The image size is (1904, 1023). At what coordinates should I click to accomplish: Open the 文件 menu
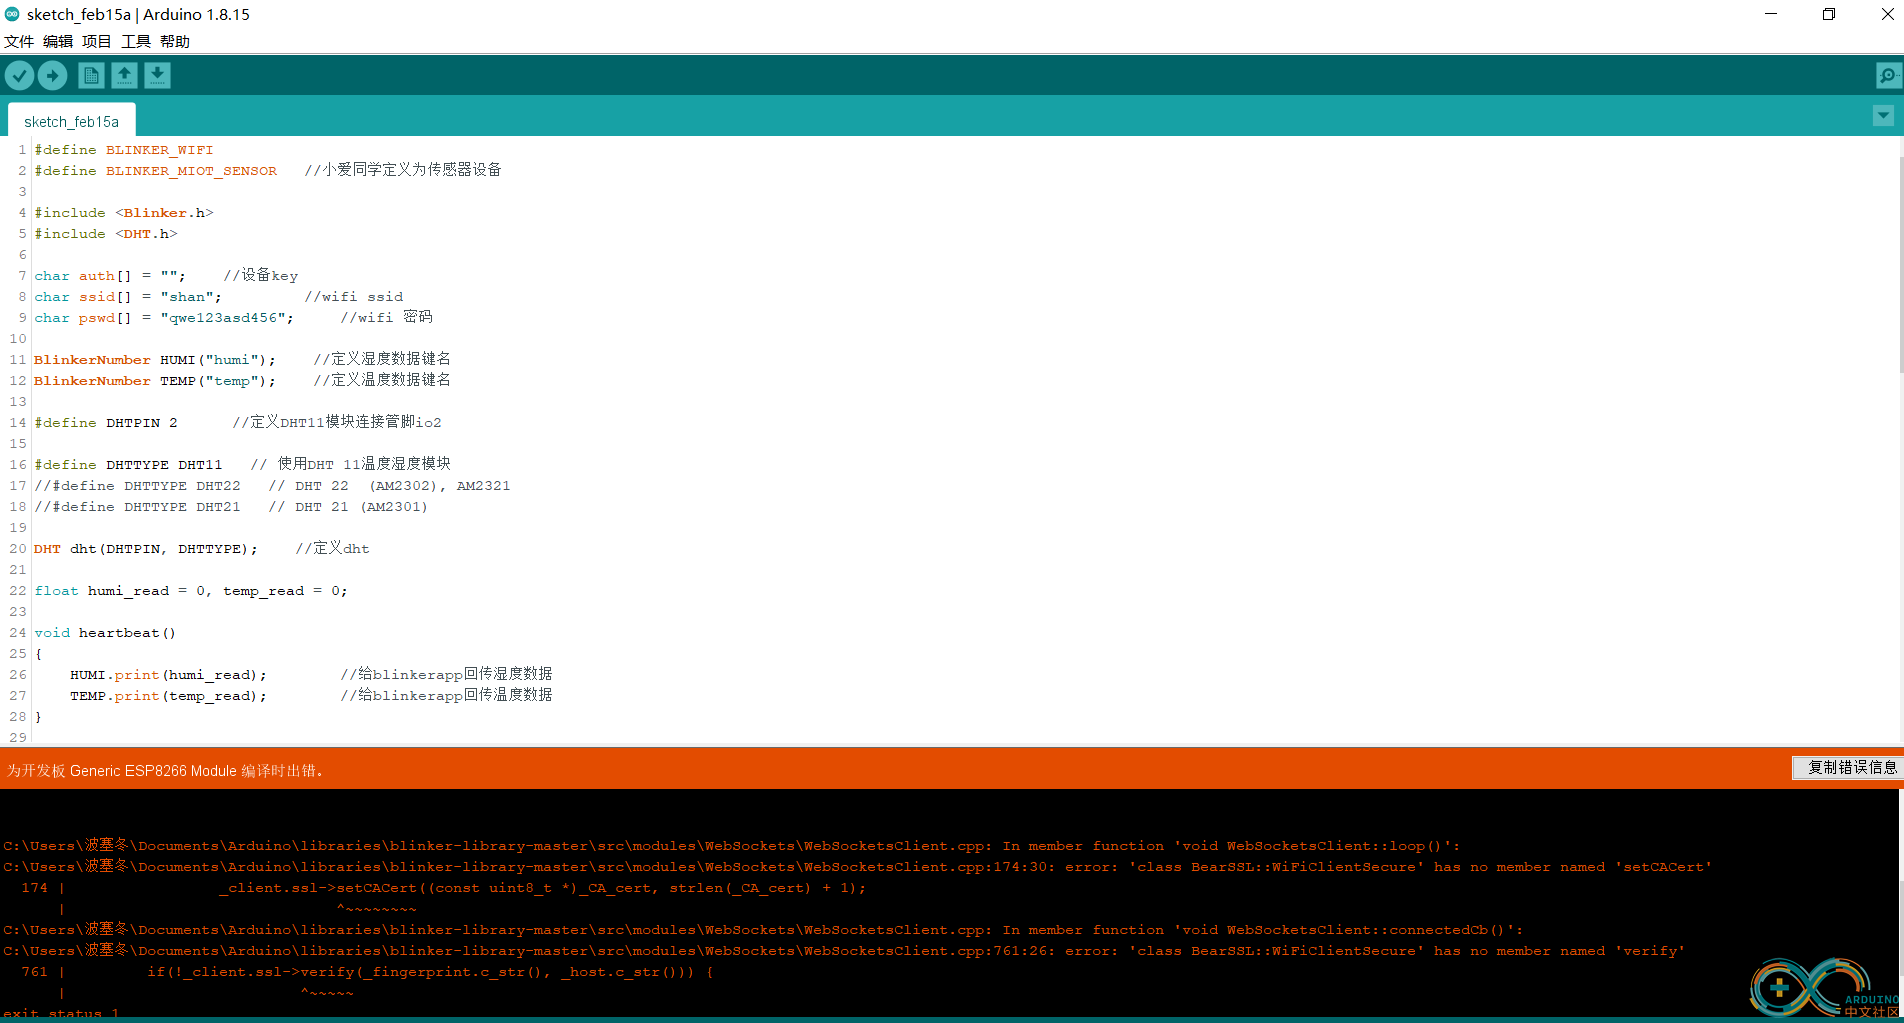19,41
